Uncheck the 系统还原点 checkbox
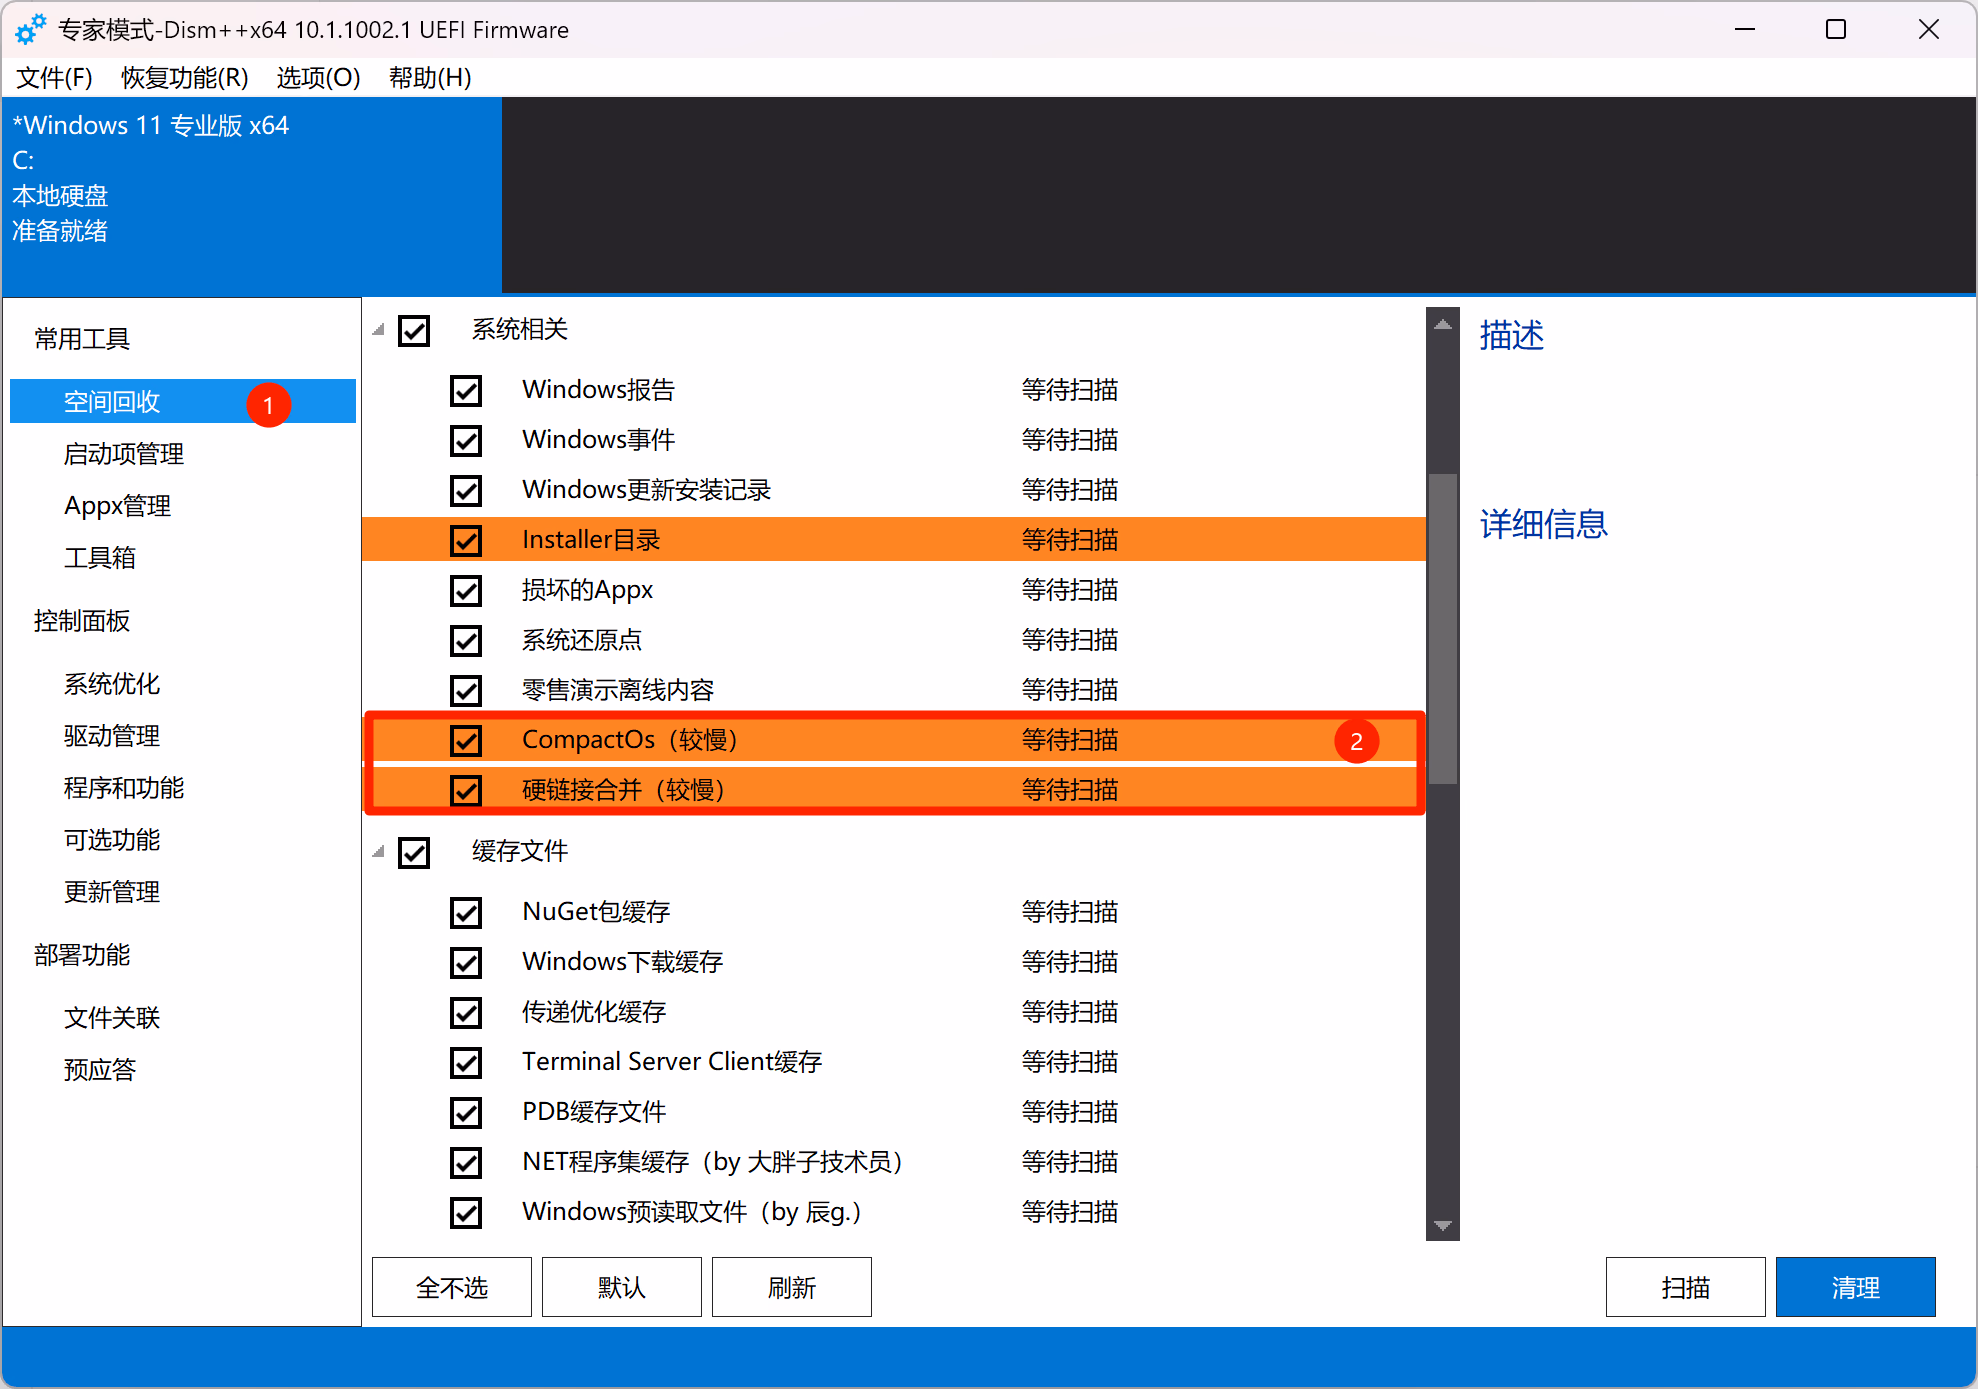 coord(466,641)
